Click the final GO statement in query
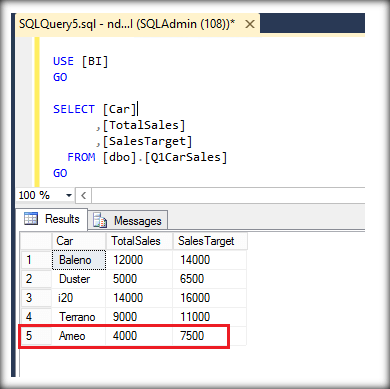Image resolution: width=390 pixels, height=389 pixels. 60,173
